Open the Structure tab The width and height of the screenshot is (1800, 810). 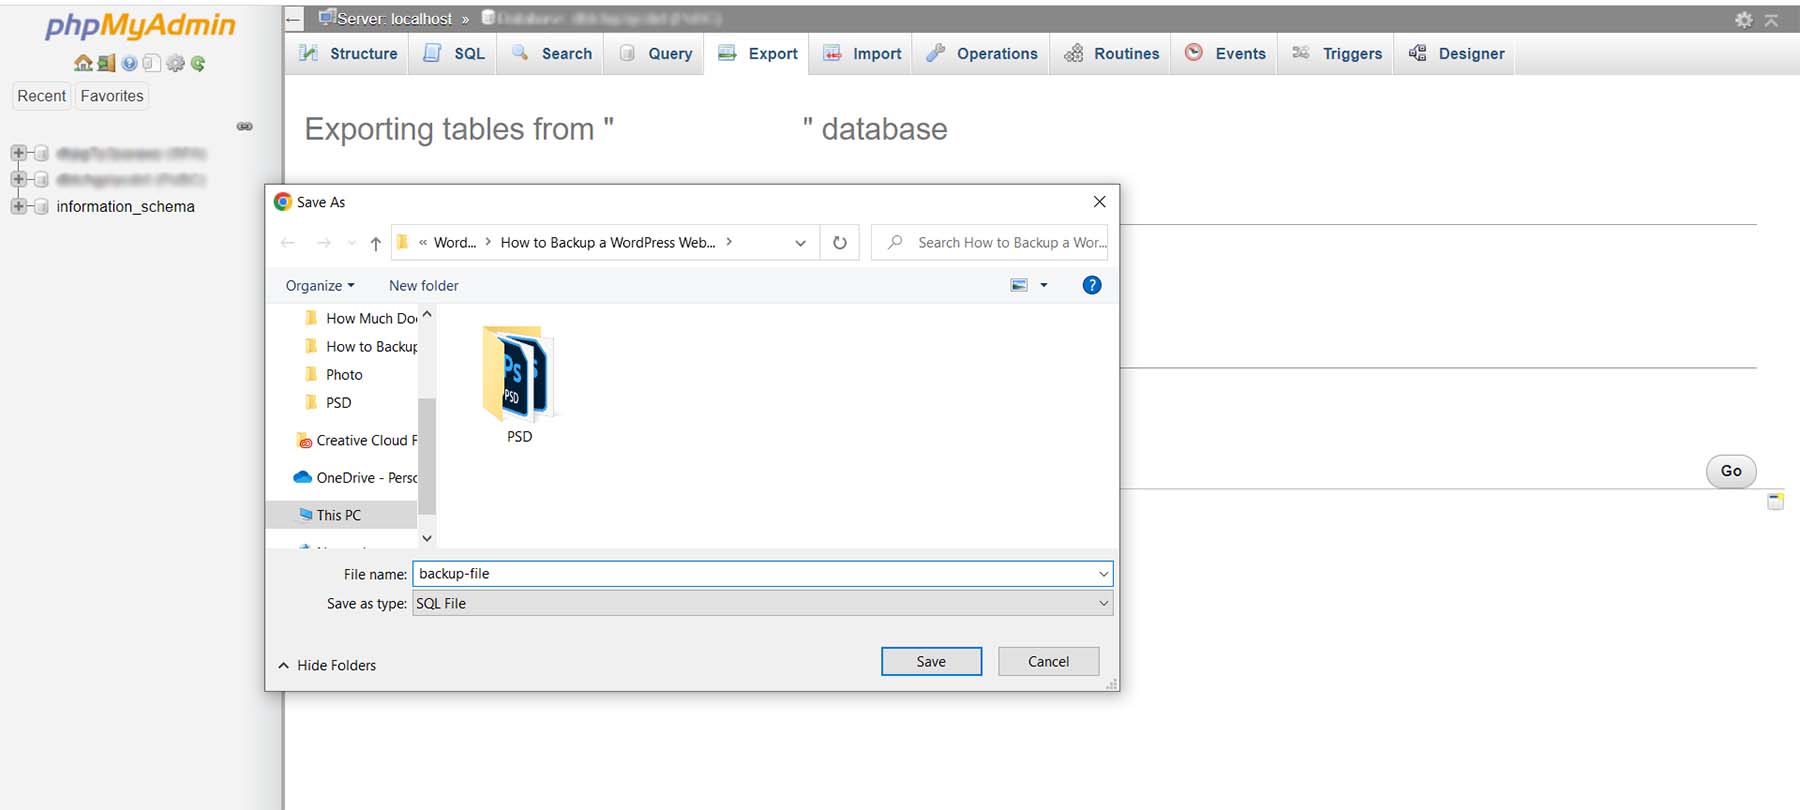(349, 54)
